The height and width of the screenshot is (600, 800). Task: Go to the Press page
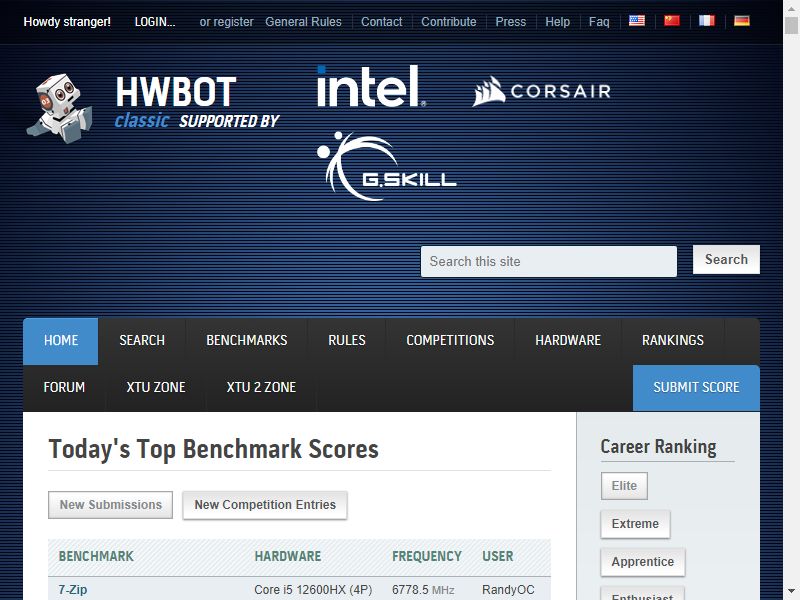(510, 22)
